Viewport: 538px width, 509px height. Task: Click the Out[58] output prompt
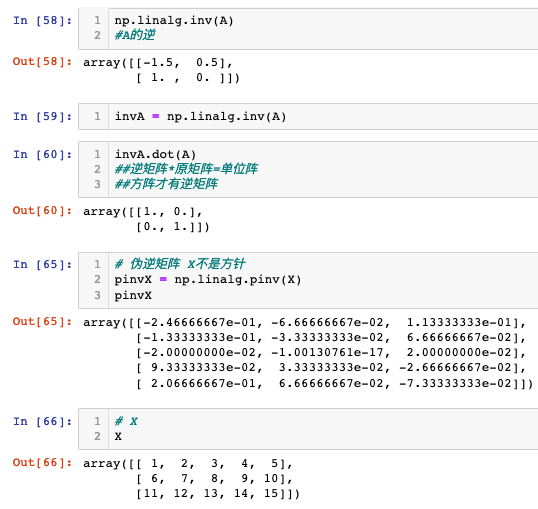coord(43,61)
